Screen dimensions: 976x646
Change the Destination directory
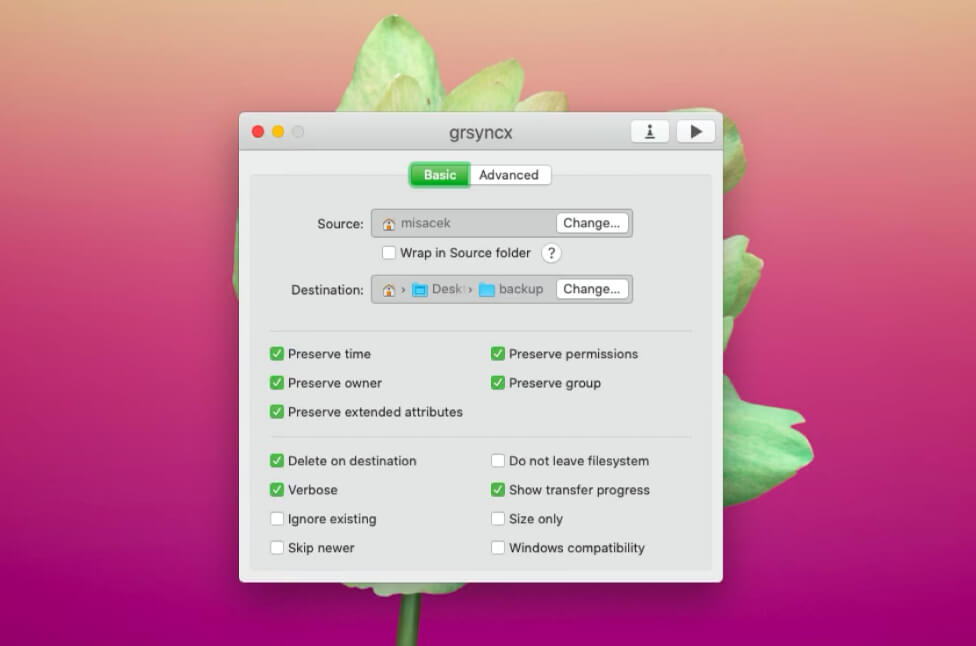[x=592, y=289]
